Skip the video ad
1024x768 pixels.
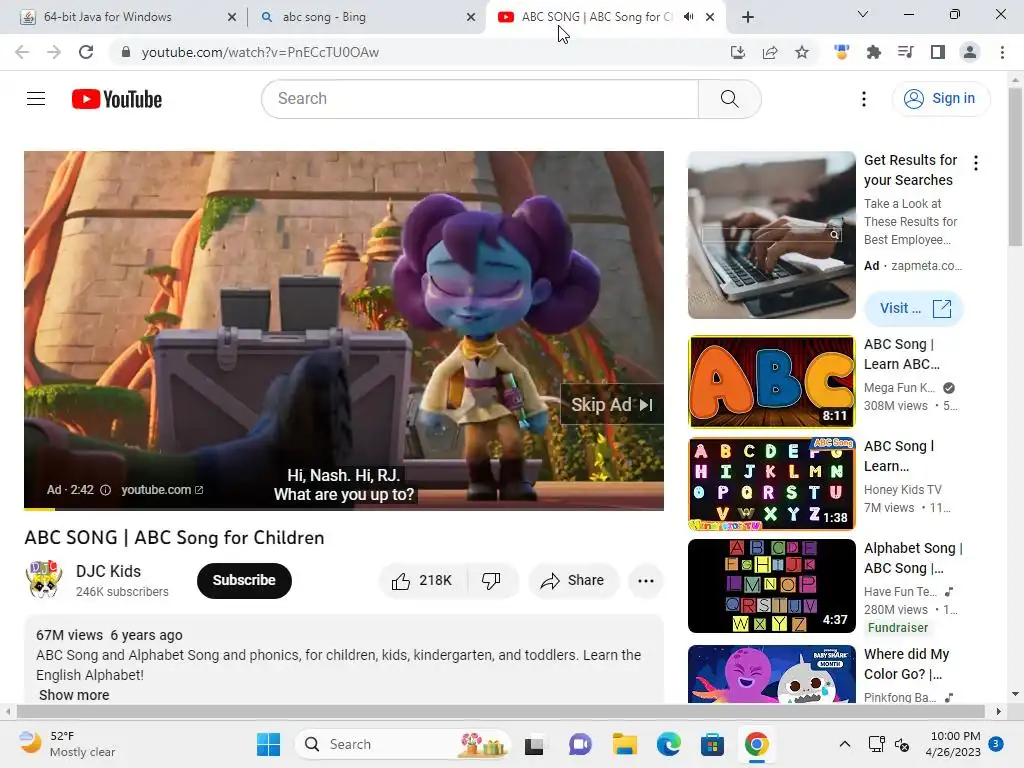click(x=611, y=405)
